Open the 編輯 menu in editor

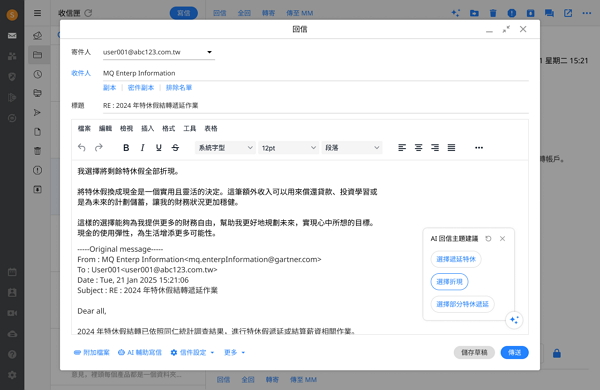click(105, 129)
